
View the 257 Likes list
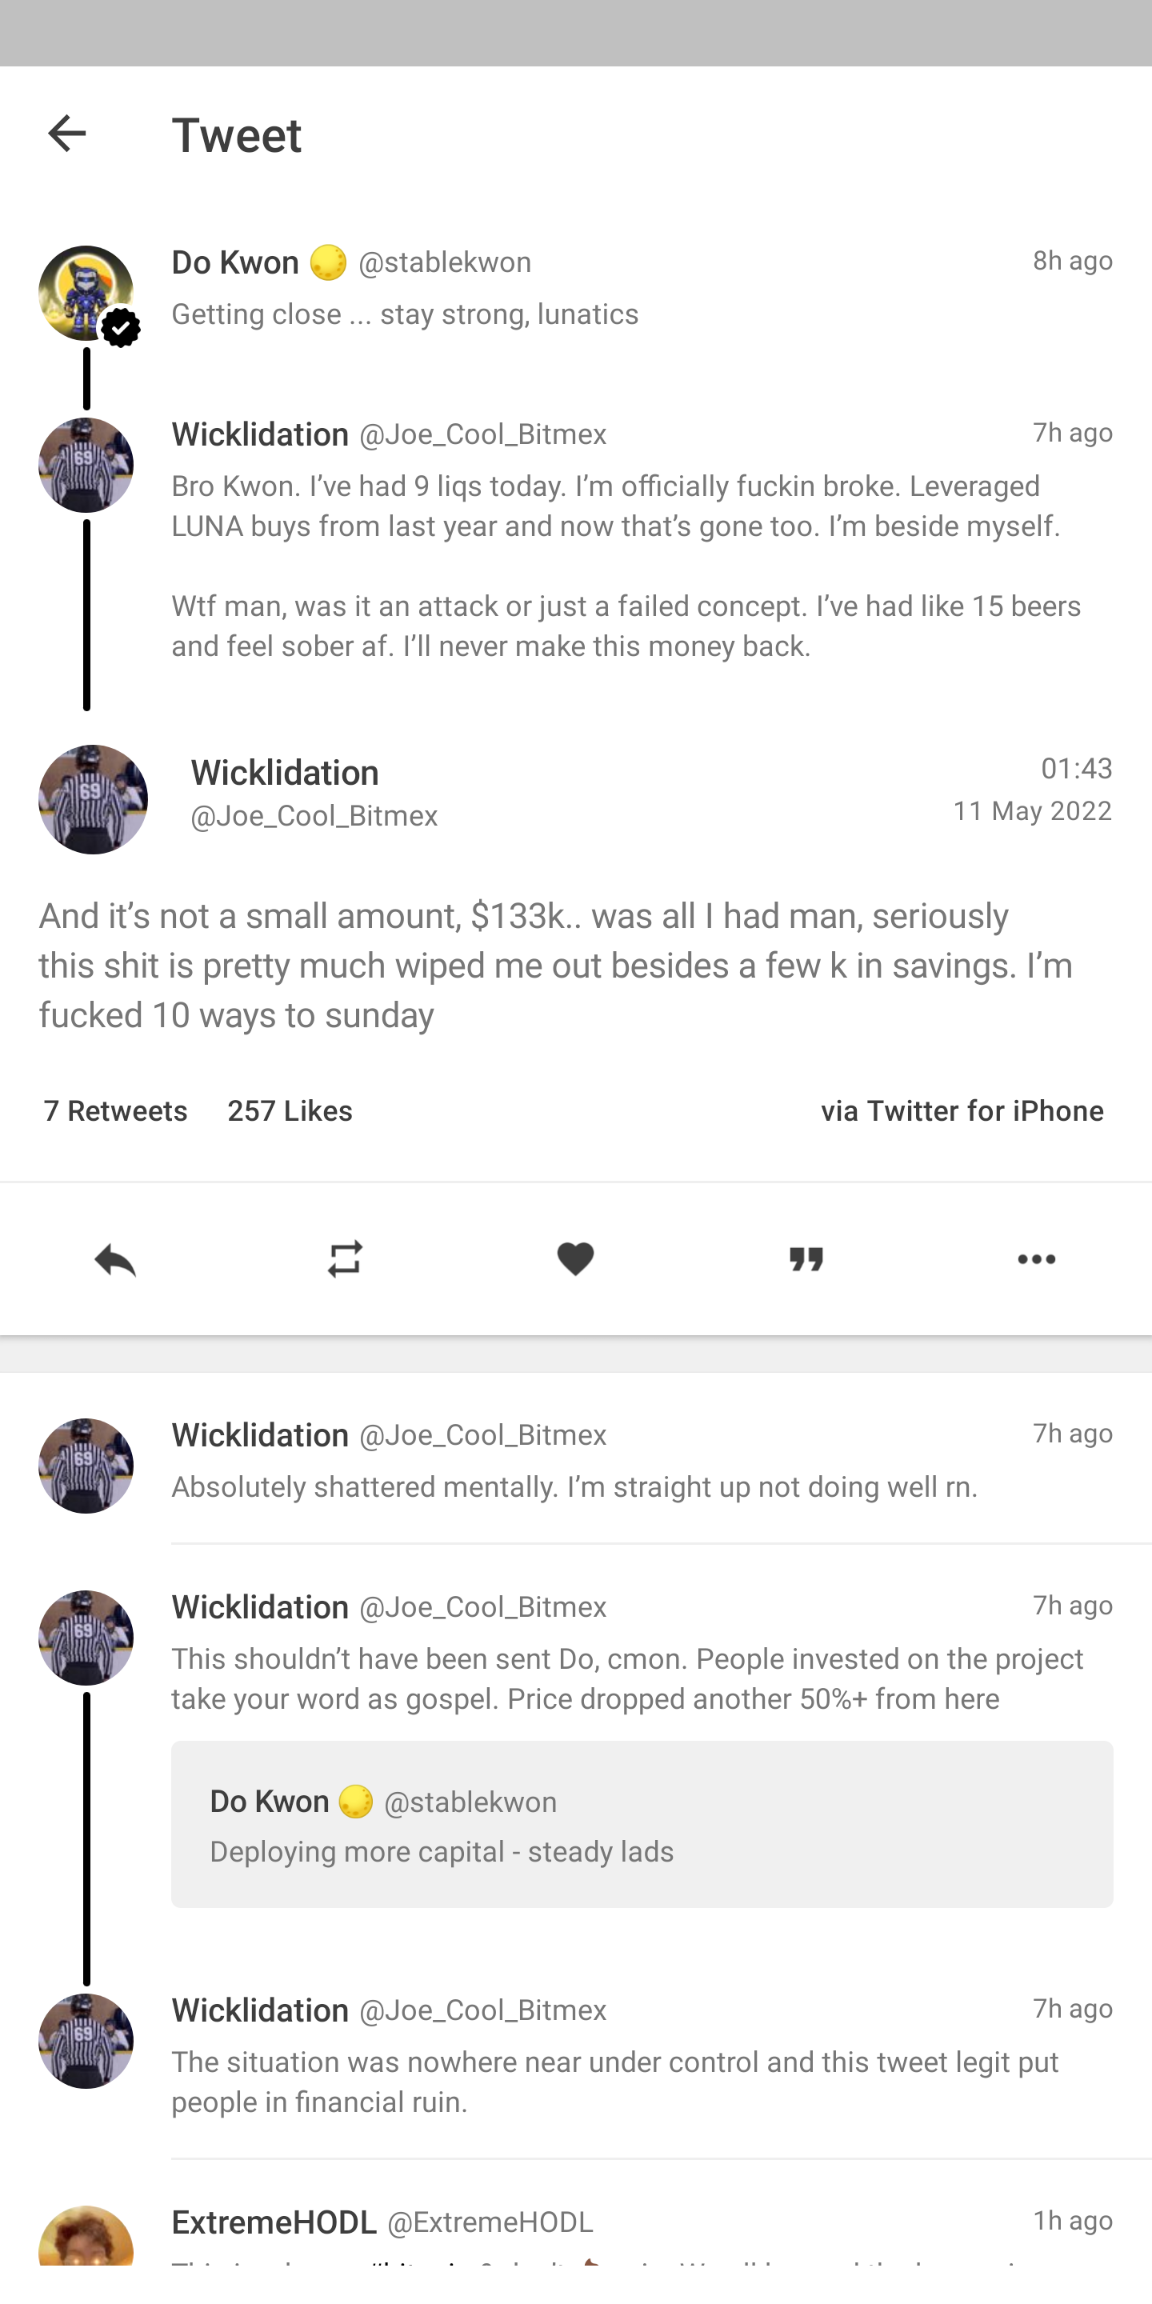(290, 1111)
